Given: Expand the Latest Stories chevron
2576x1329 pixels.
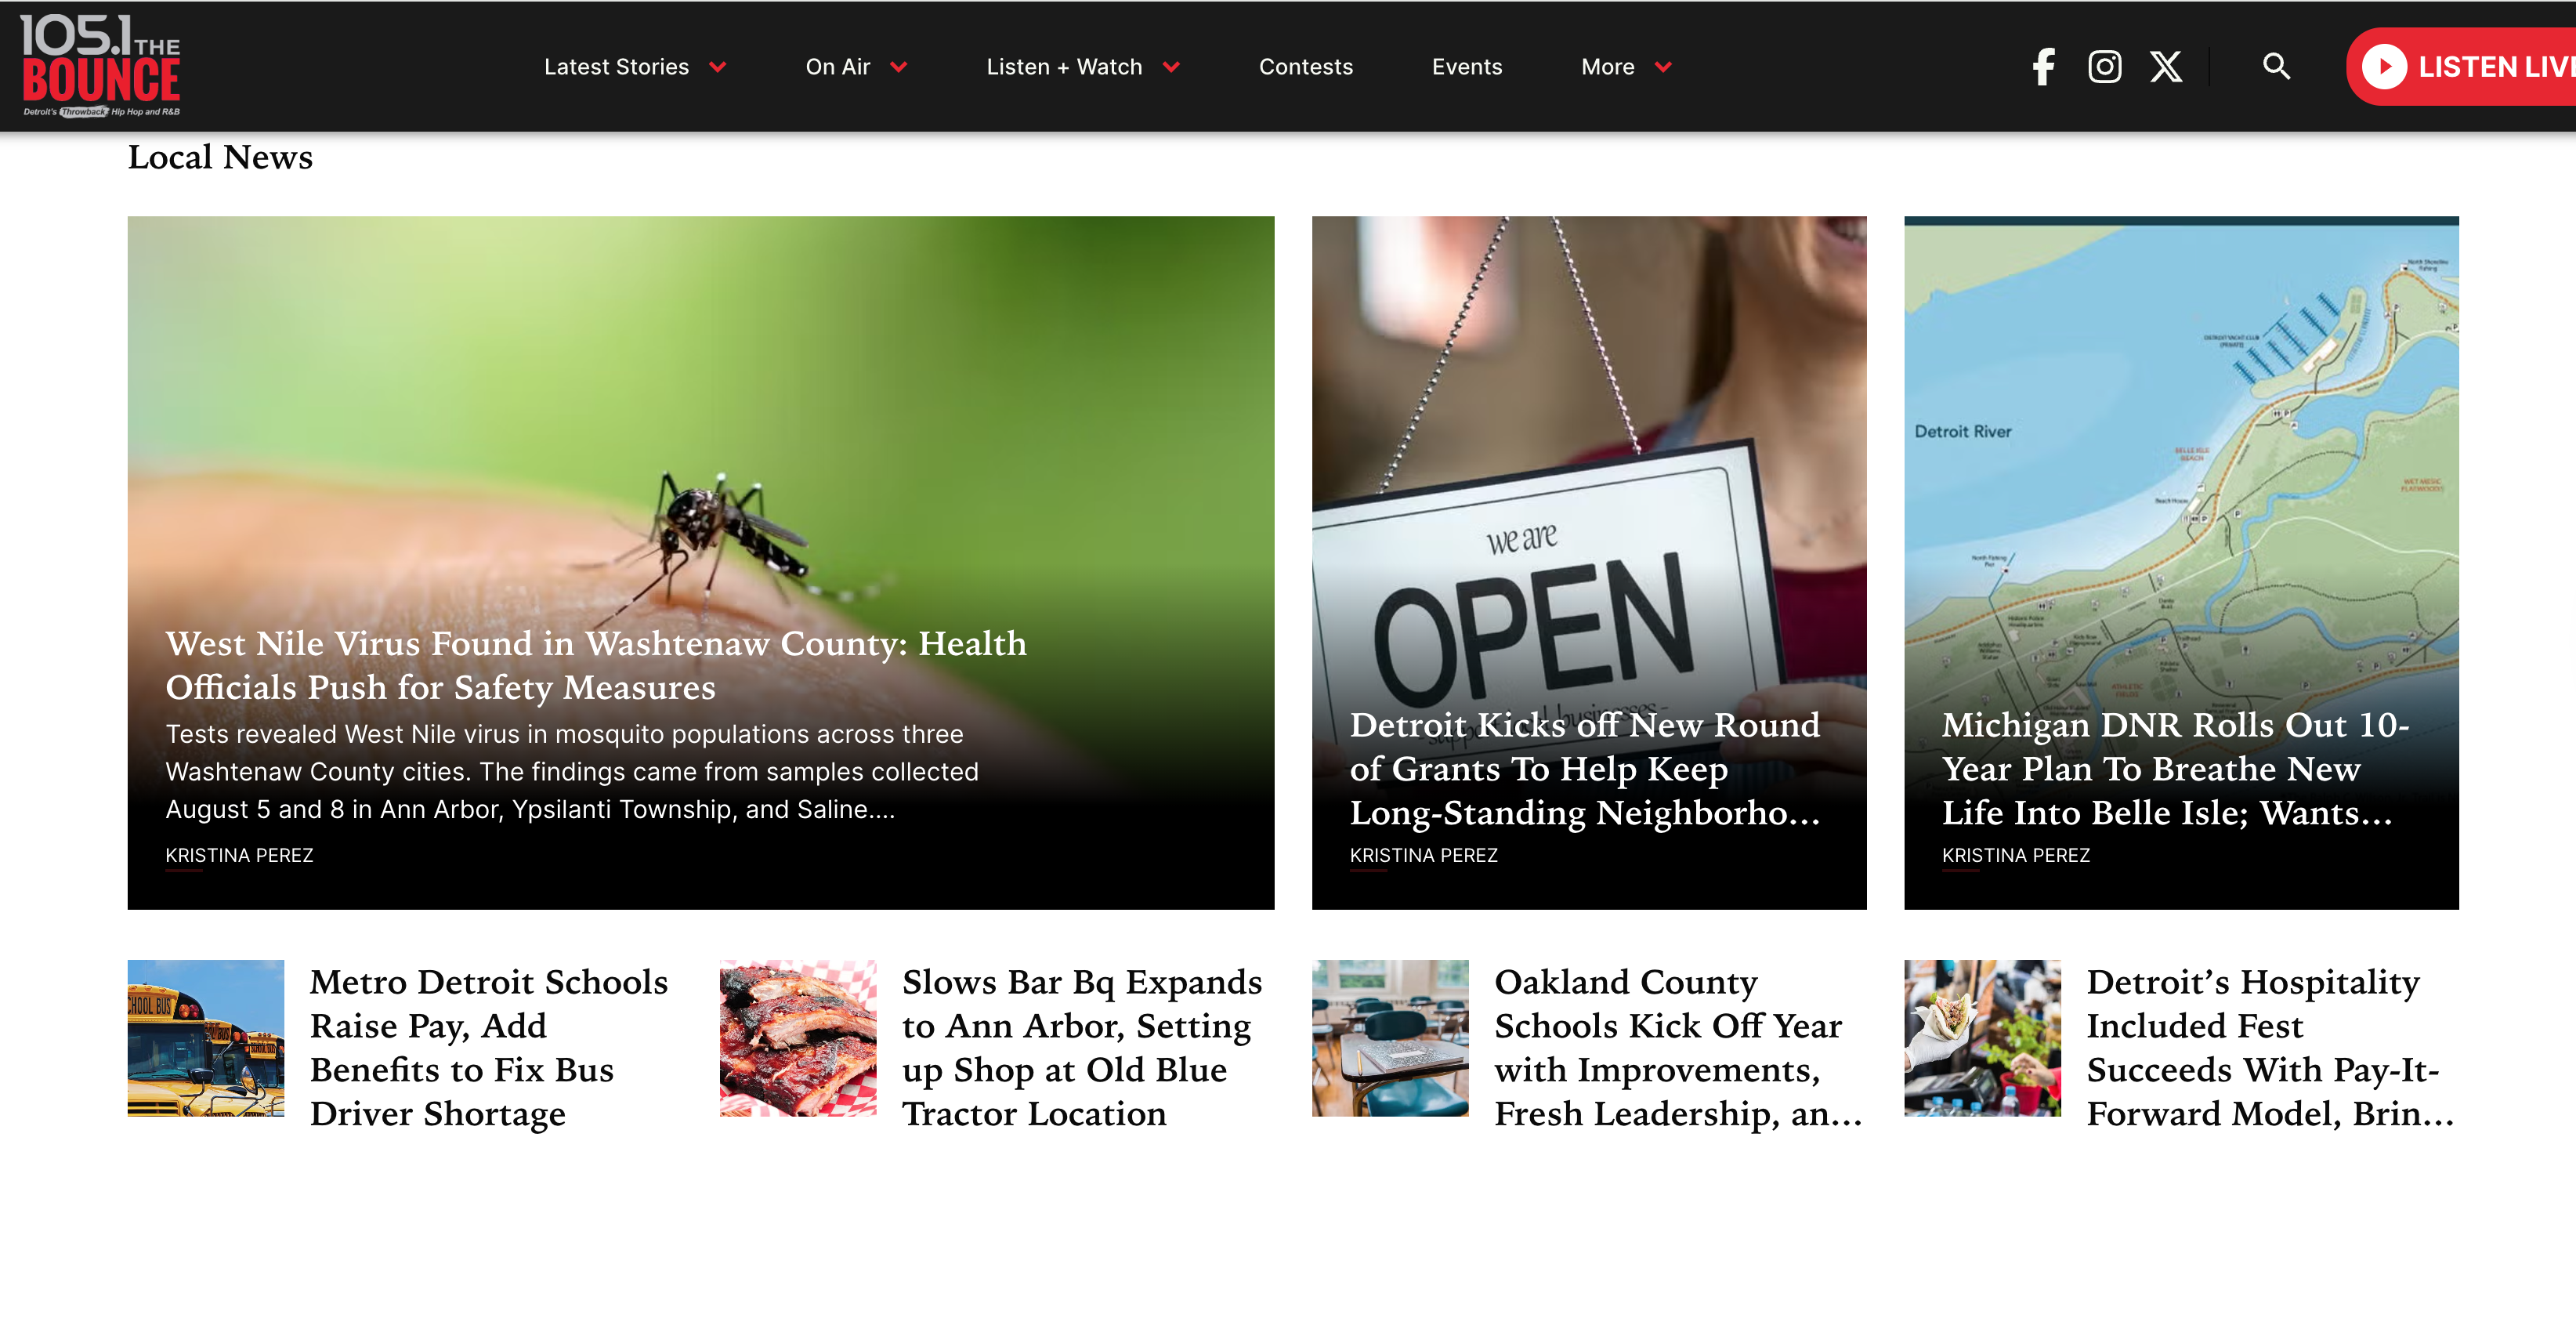Looking at the screenshot, I should [718, 67].
